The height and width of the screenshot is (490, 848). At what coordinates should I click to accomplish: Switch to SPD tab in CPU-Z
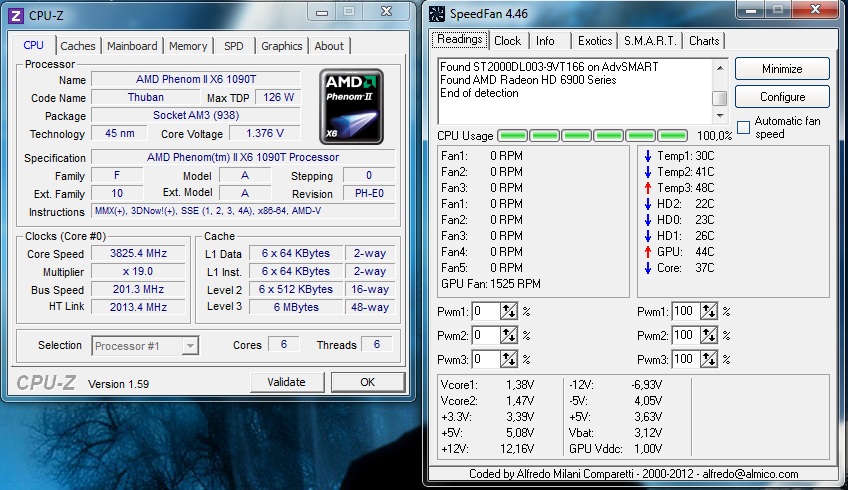[234, 46]
